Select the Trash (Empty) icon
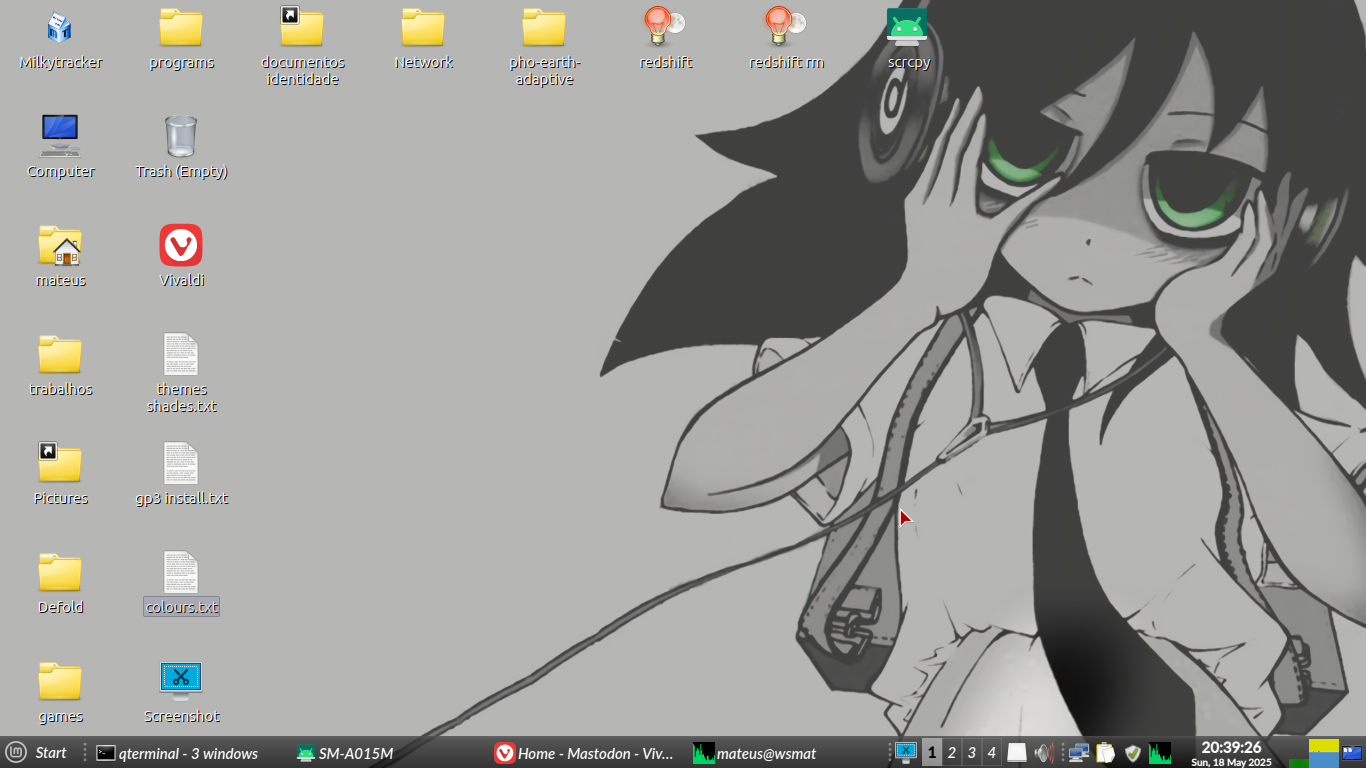Image resolution: width=1366 pixels, height=768 pixels. click(181, 136)
